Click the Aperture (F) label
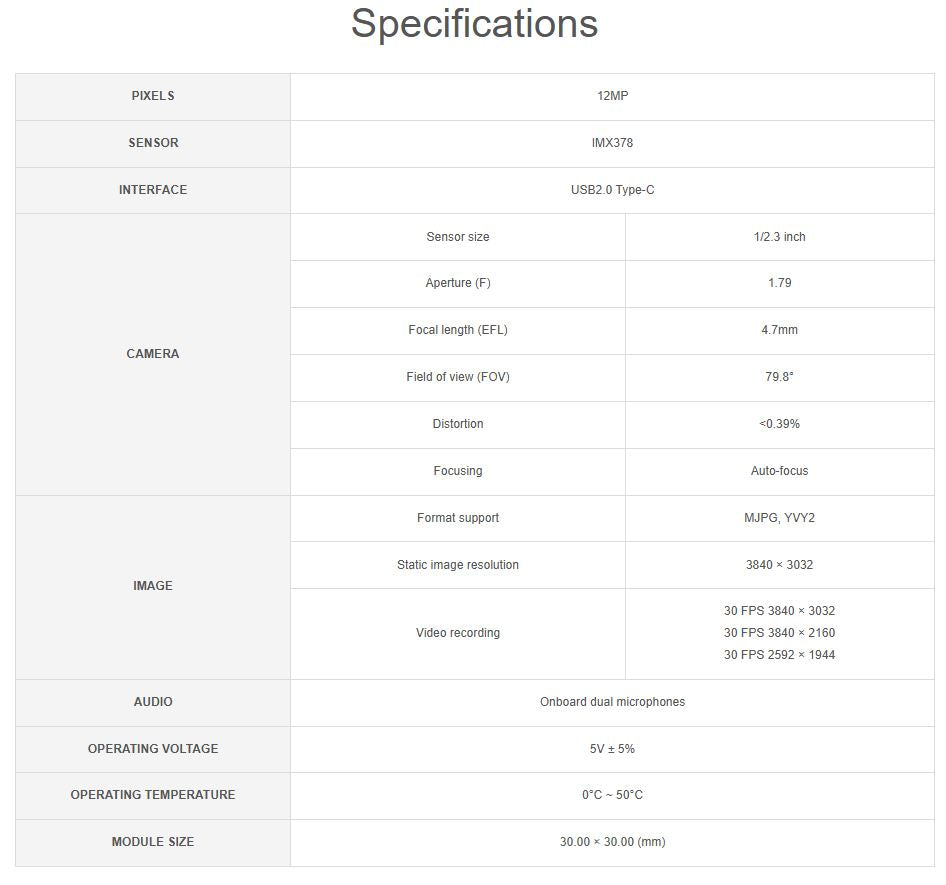Image resolution: width=946 pixels, height=885 pixels. click(458, 283)
